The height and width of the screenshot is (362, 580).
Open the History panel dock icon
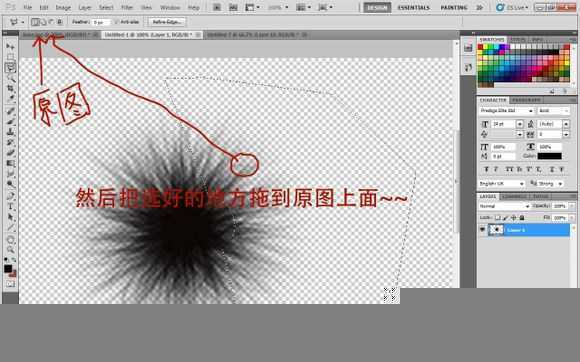(468, 48)
